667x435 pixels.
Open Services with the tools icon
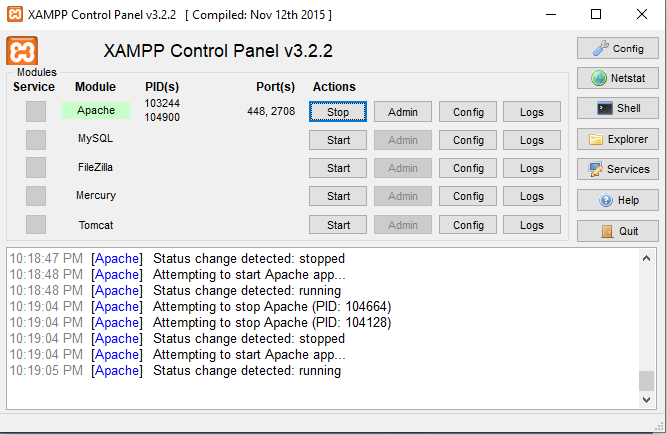click(618, 169)
